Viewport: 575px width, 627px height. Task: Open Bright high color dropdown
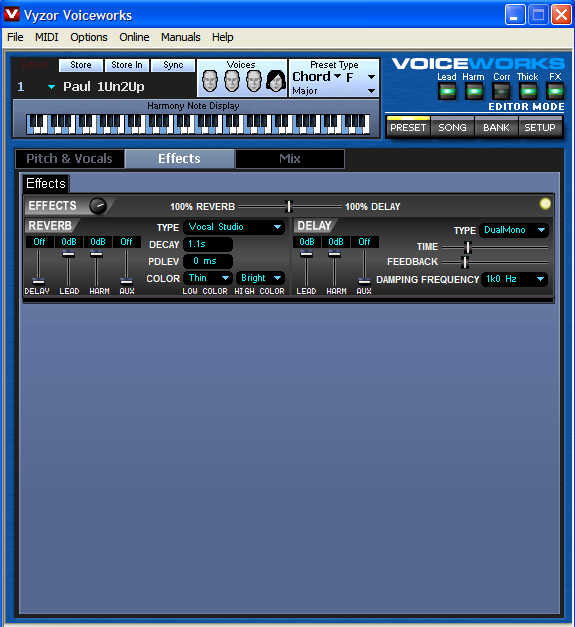click(x=260, y=278)
